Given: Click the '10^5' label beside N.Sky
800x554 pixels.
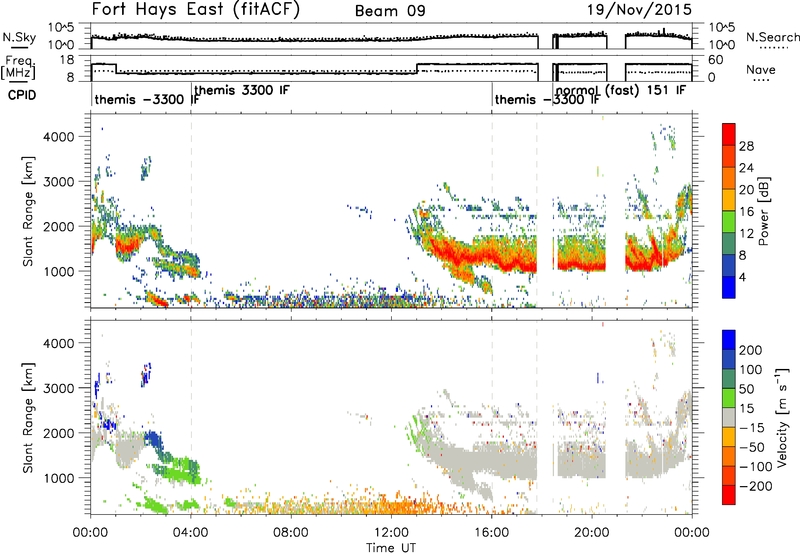Looking at the screenshot, I should 61,28.
